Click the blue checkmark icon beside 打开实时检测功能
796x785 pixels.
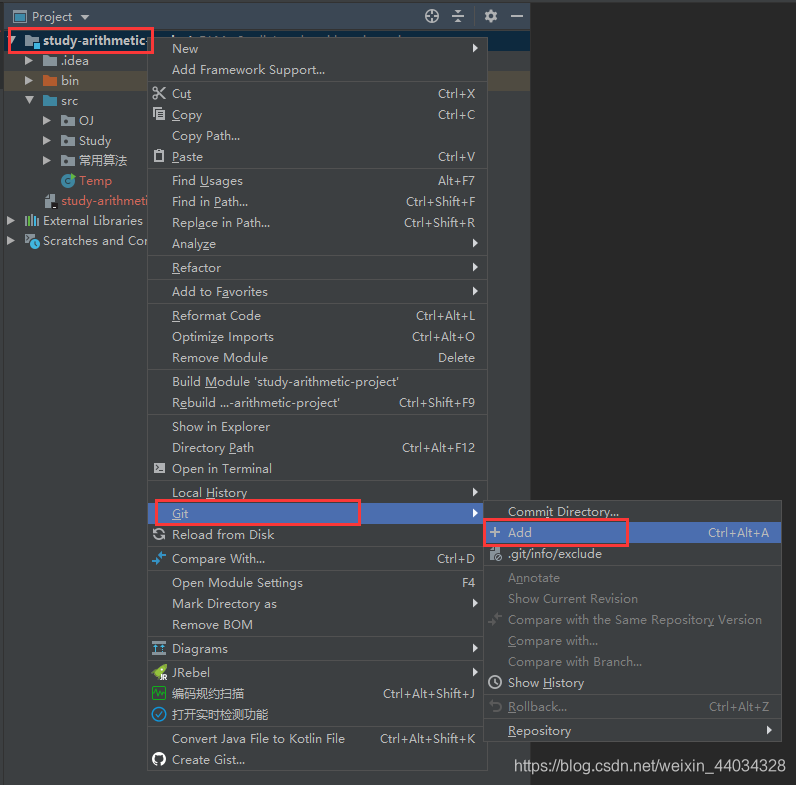(159, 714)
